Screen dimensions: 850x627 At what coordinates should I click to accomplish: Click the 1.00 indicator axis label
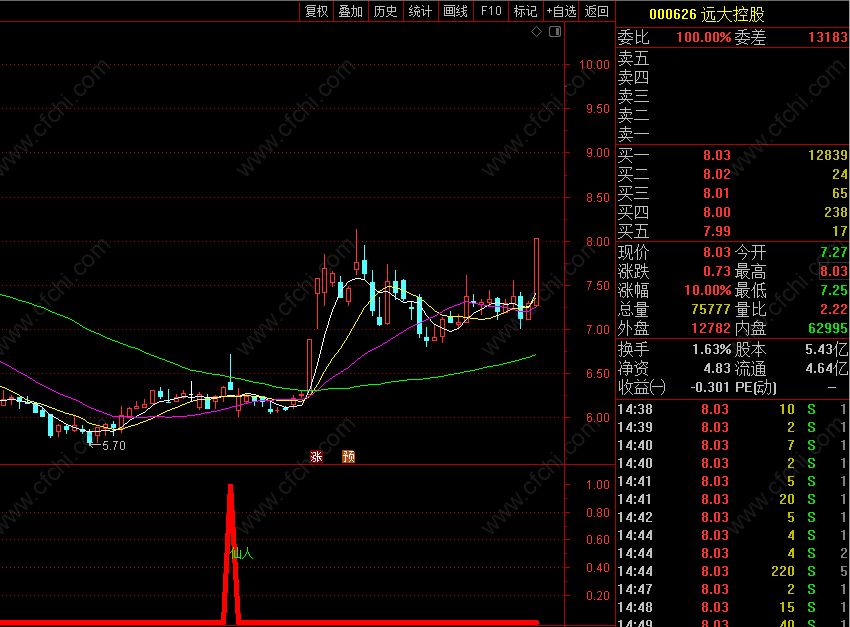pos(598,484)
